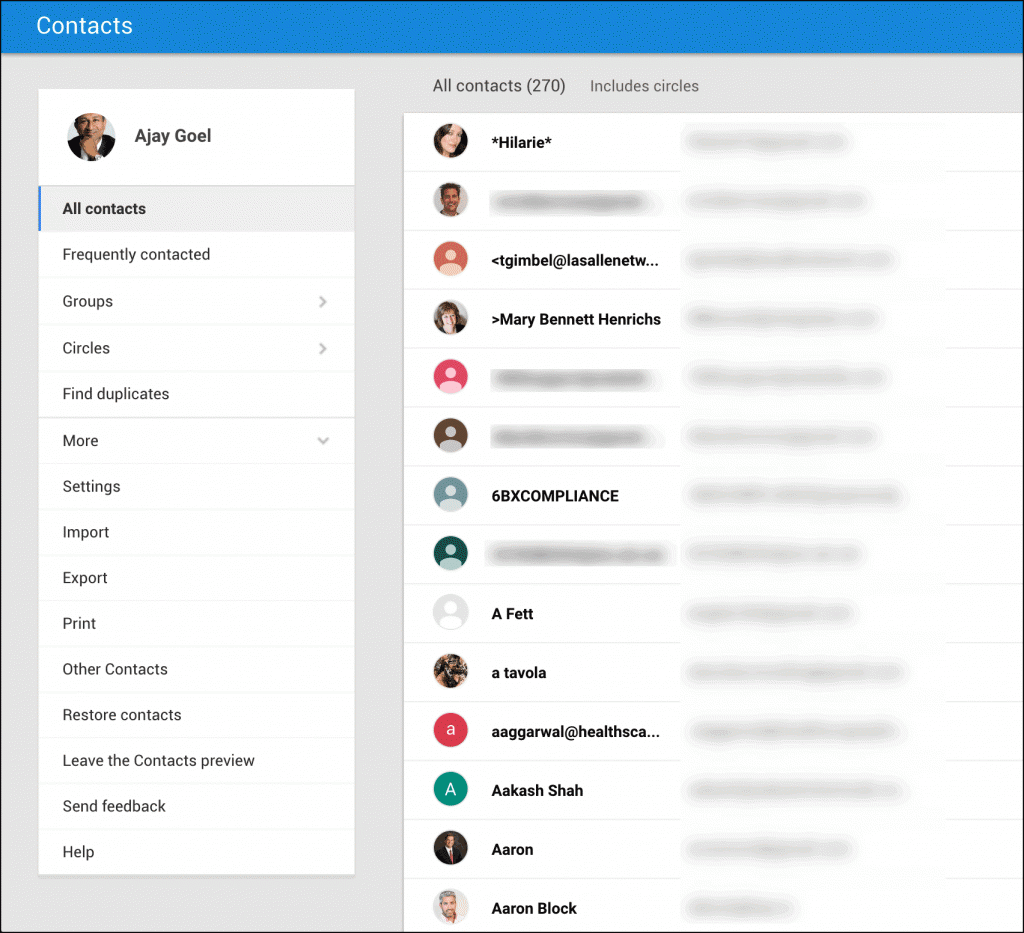Open Frequently contacted list
The width and height of the screenshot is (1024, 933).
pyautogui.click(x=136, y=255)
